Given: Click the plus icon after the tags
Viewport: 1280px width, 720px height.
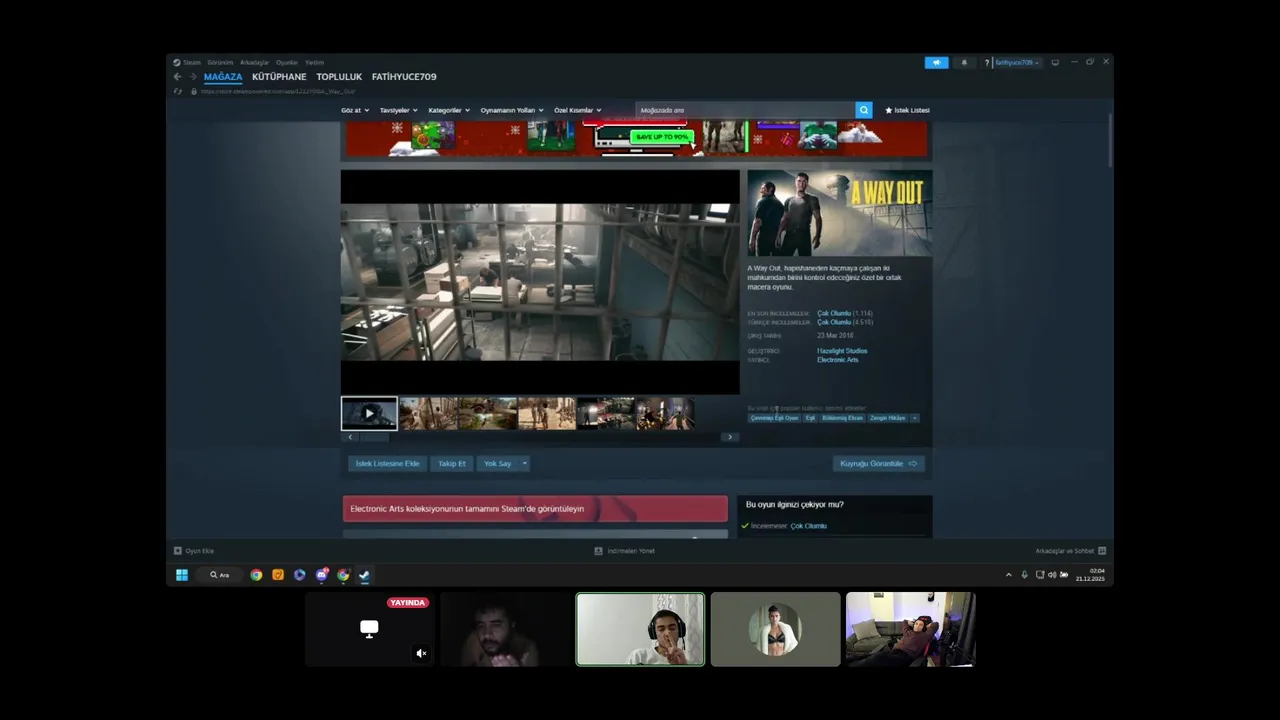Looking at the screenshot, I should click(914, 418).
